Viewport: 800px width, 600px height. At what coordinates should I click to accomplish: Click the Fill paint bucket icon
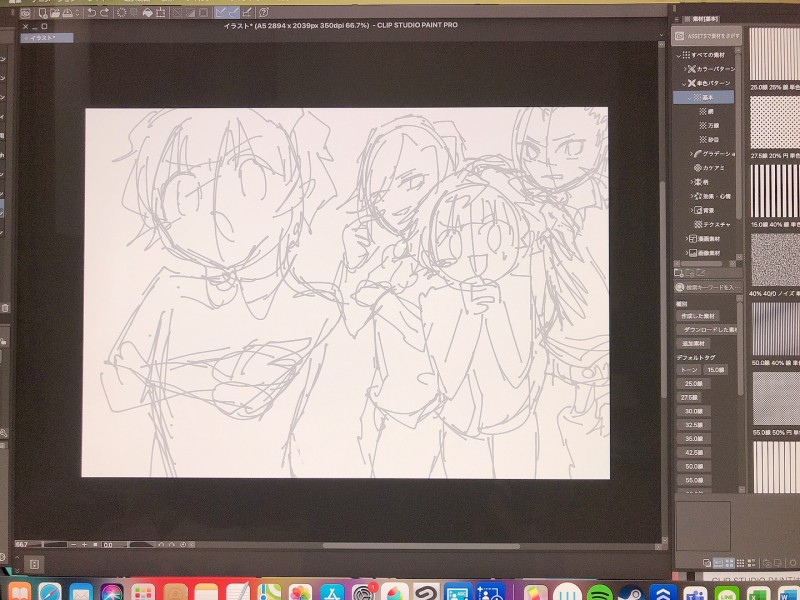pos(148,13)
